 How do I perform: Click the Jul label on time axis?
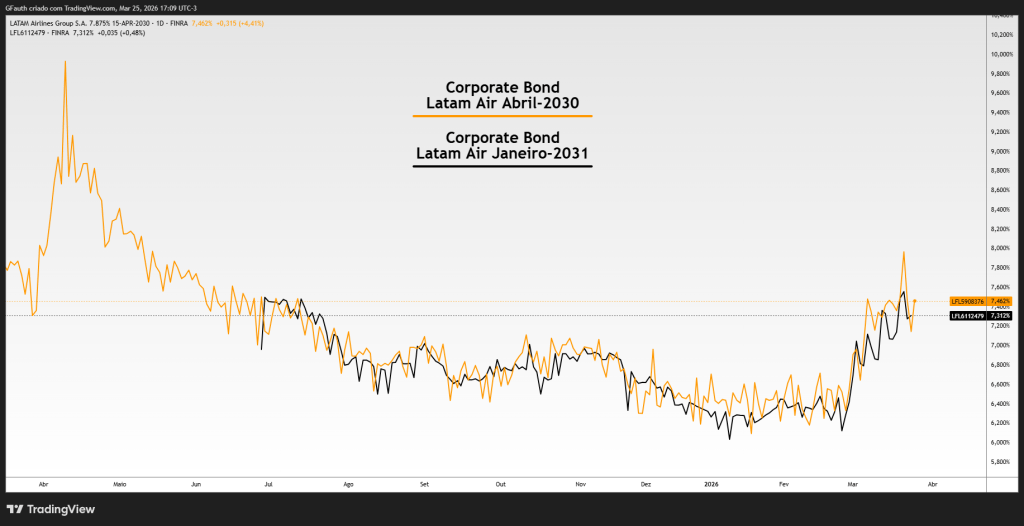click(x=269, y=482)
